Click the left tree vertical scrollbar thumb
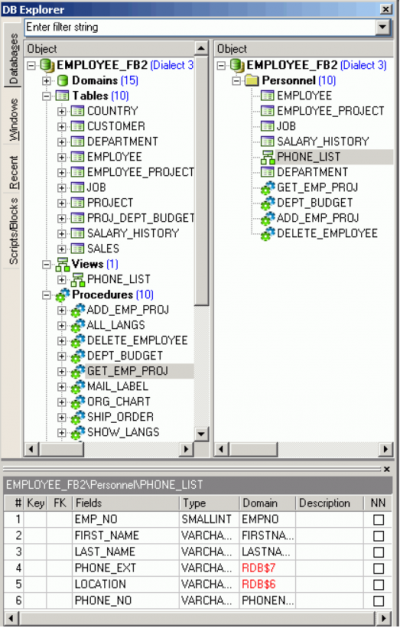This screenshot has width=400, height=628. coord(201,181)
